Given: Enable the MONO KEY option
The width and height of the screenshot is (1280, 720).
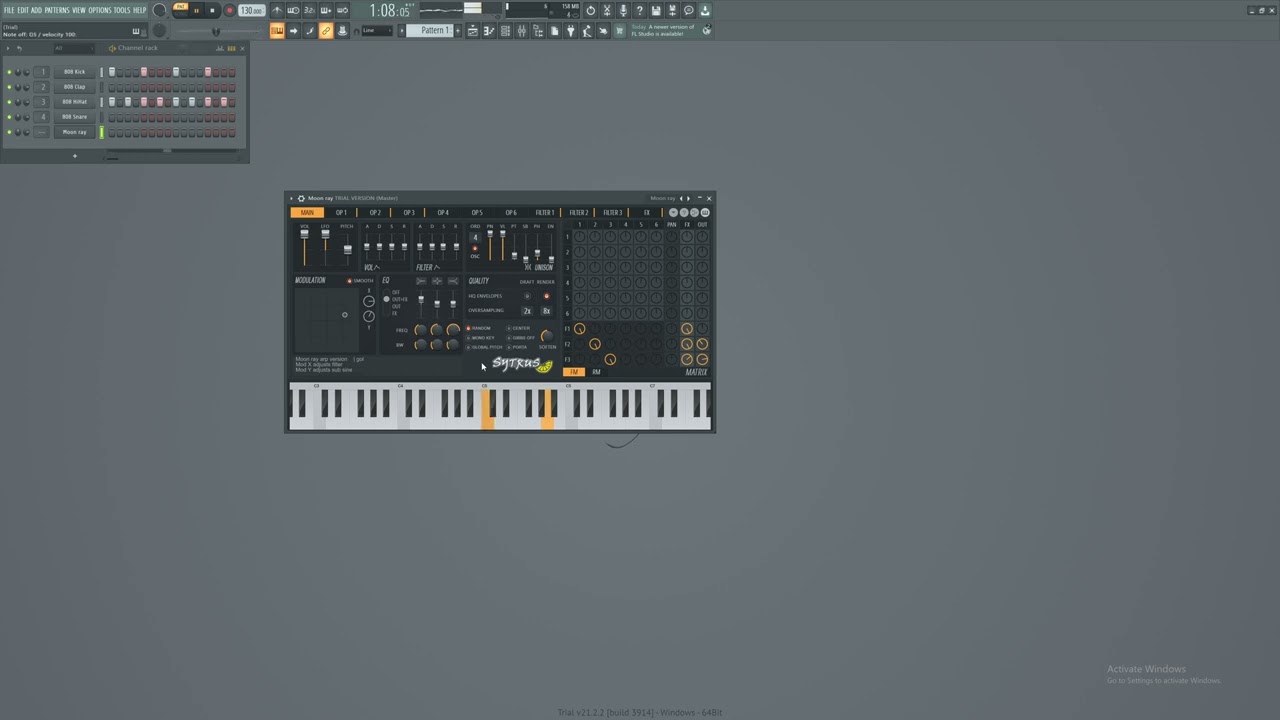Looking at the screenshot, I should coord(468,338).
